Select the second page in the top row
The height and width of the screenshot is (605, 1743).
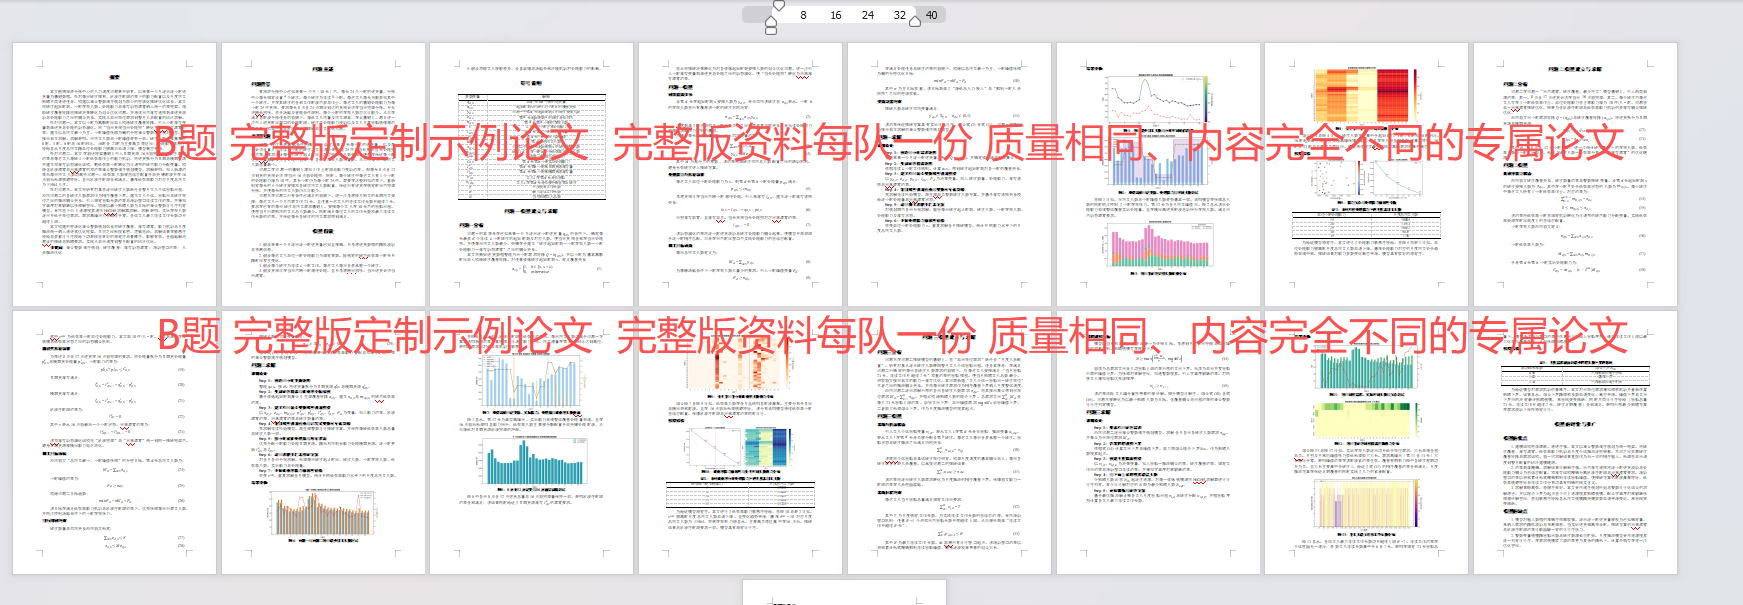coord(324,174)
